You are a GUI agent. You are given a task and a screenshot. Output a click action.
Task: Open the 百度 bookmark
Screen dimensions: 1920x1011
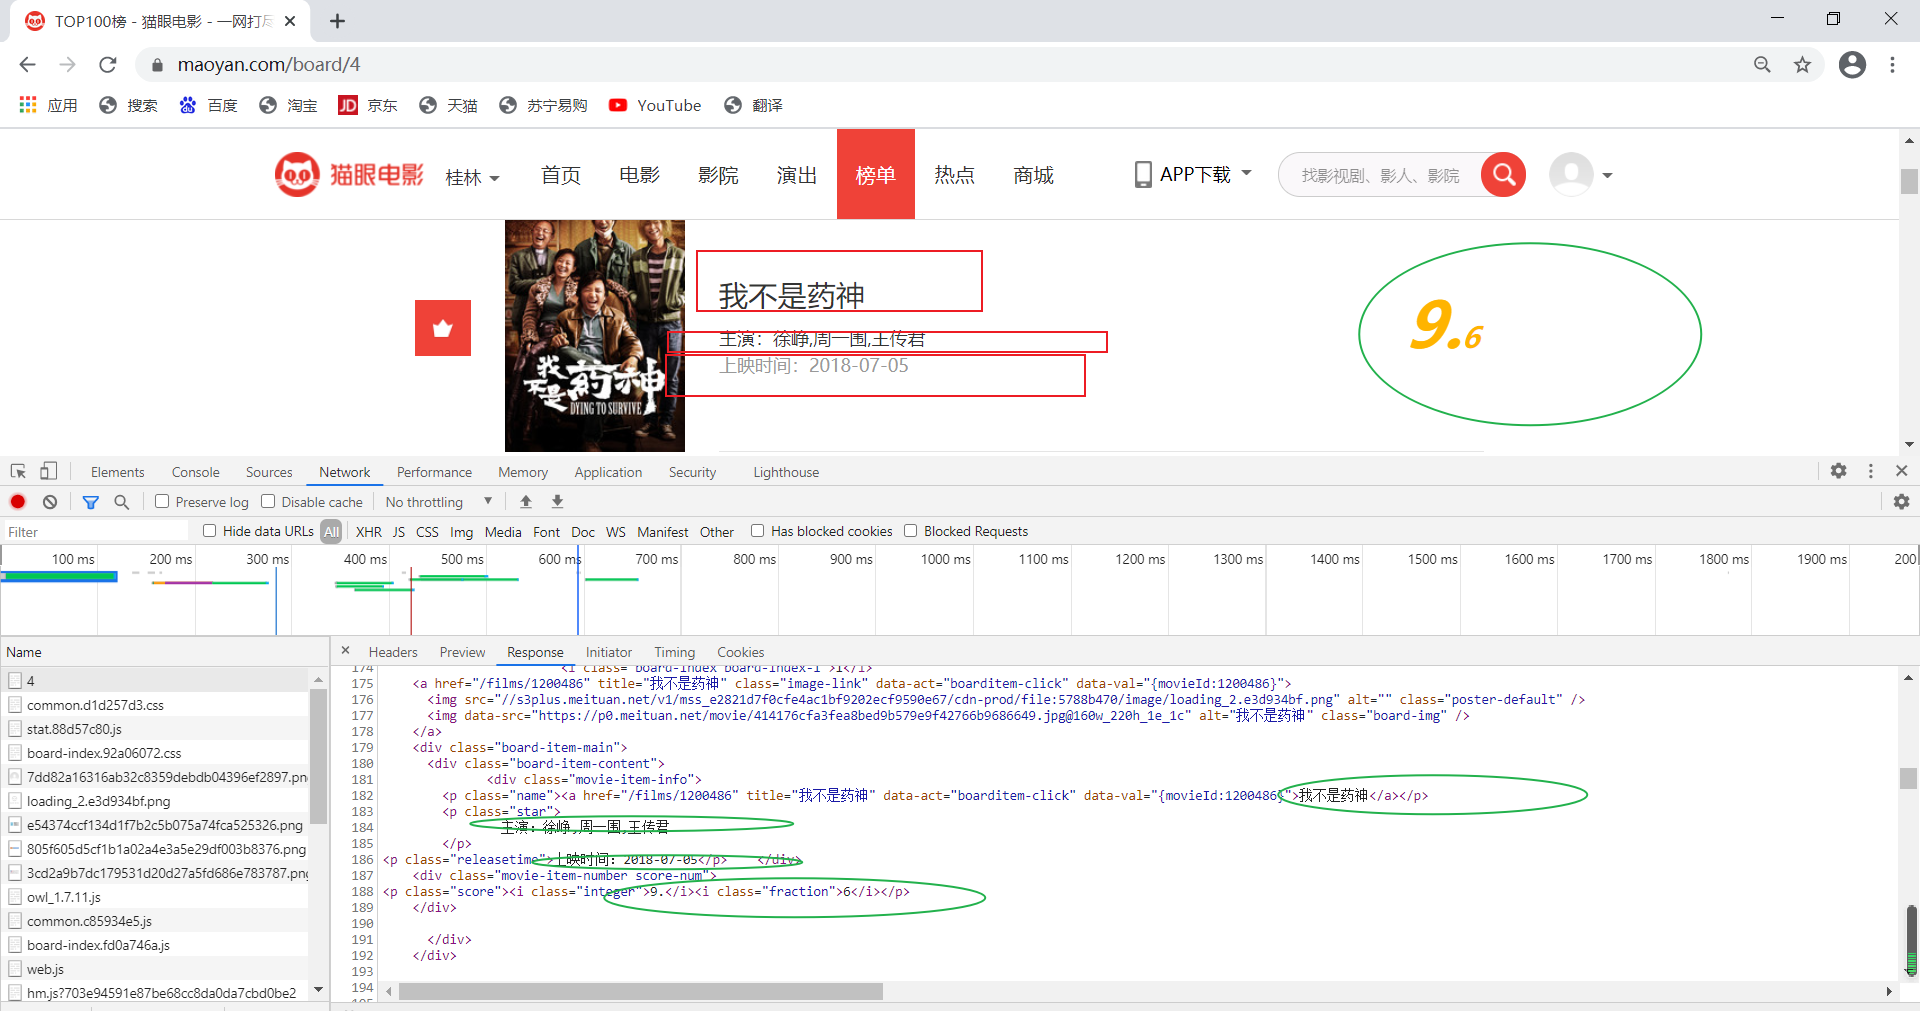208,105
